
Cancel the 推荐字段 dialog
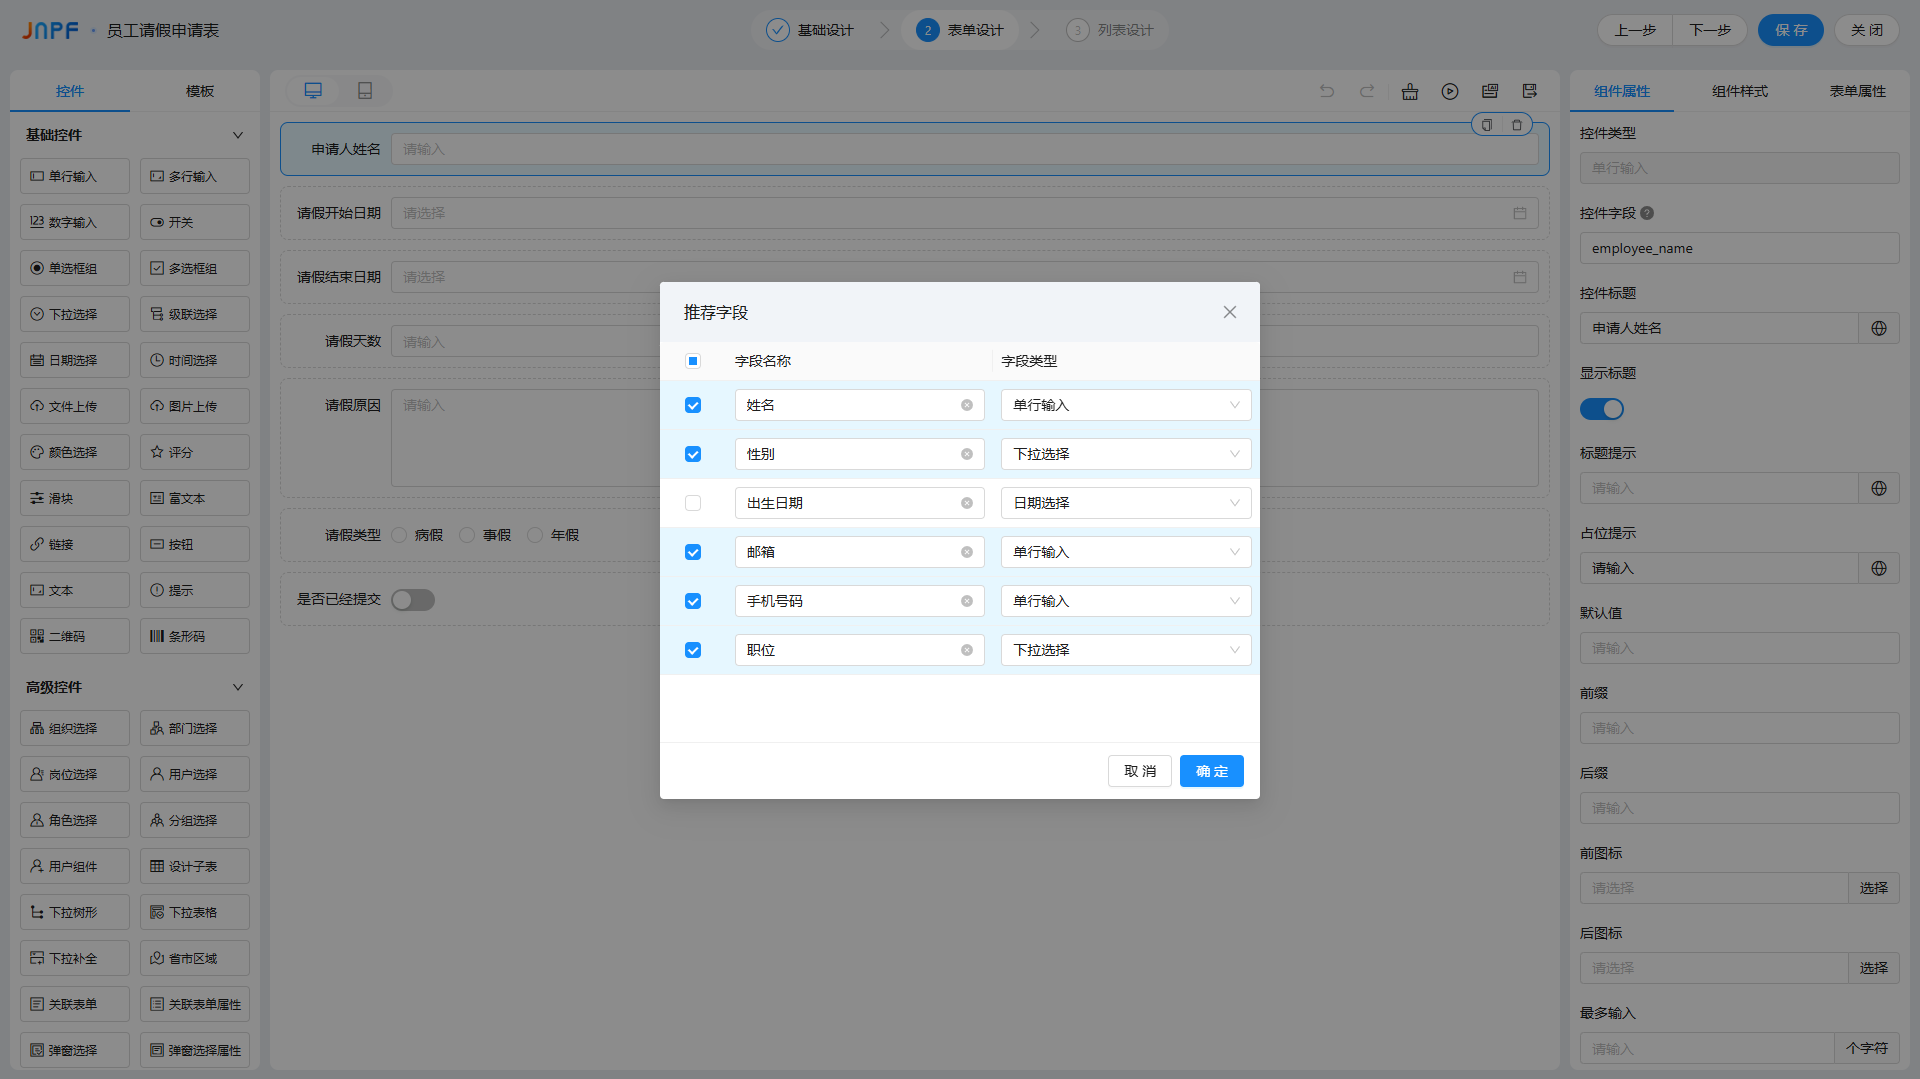(1140, 771)
